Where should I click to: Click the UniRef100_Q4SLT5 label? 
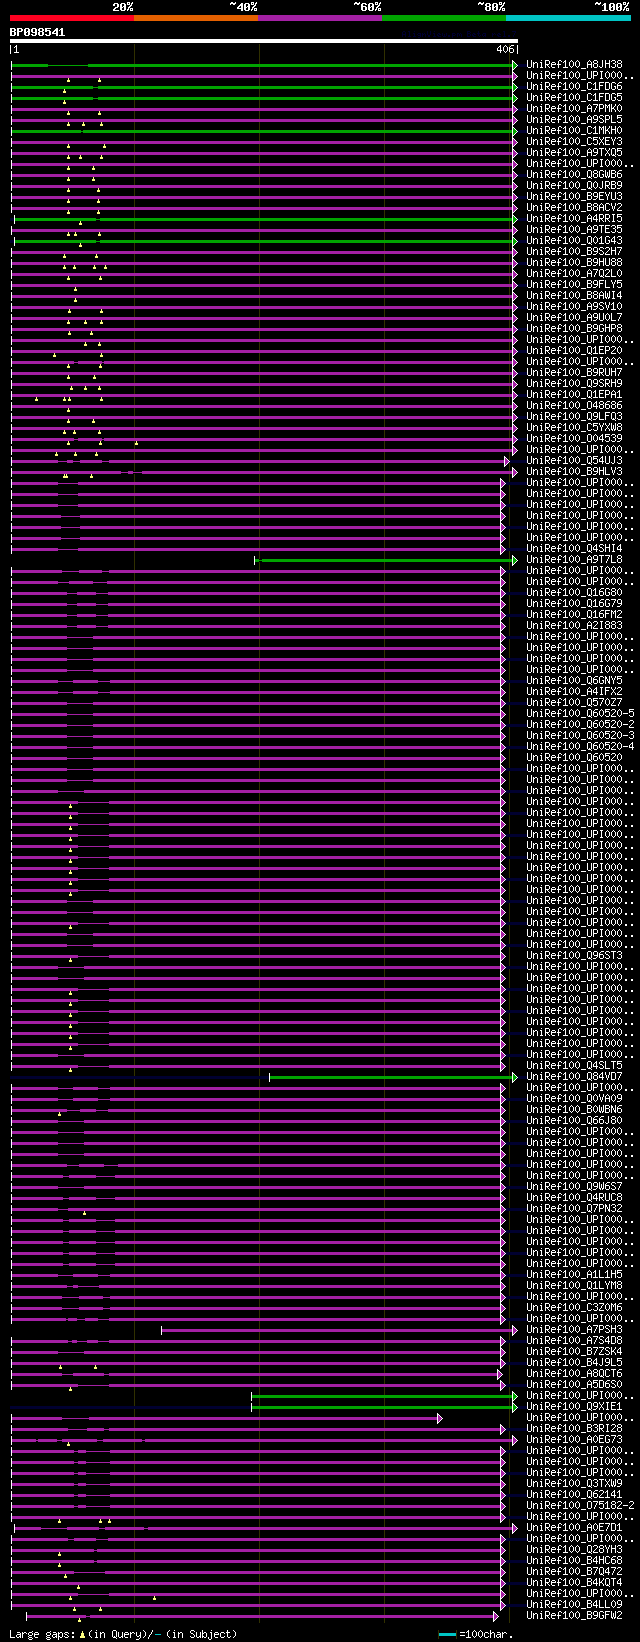[x=574, y=1066]
